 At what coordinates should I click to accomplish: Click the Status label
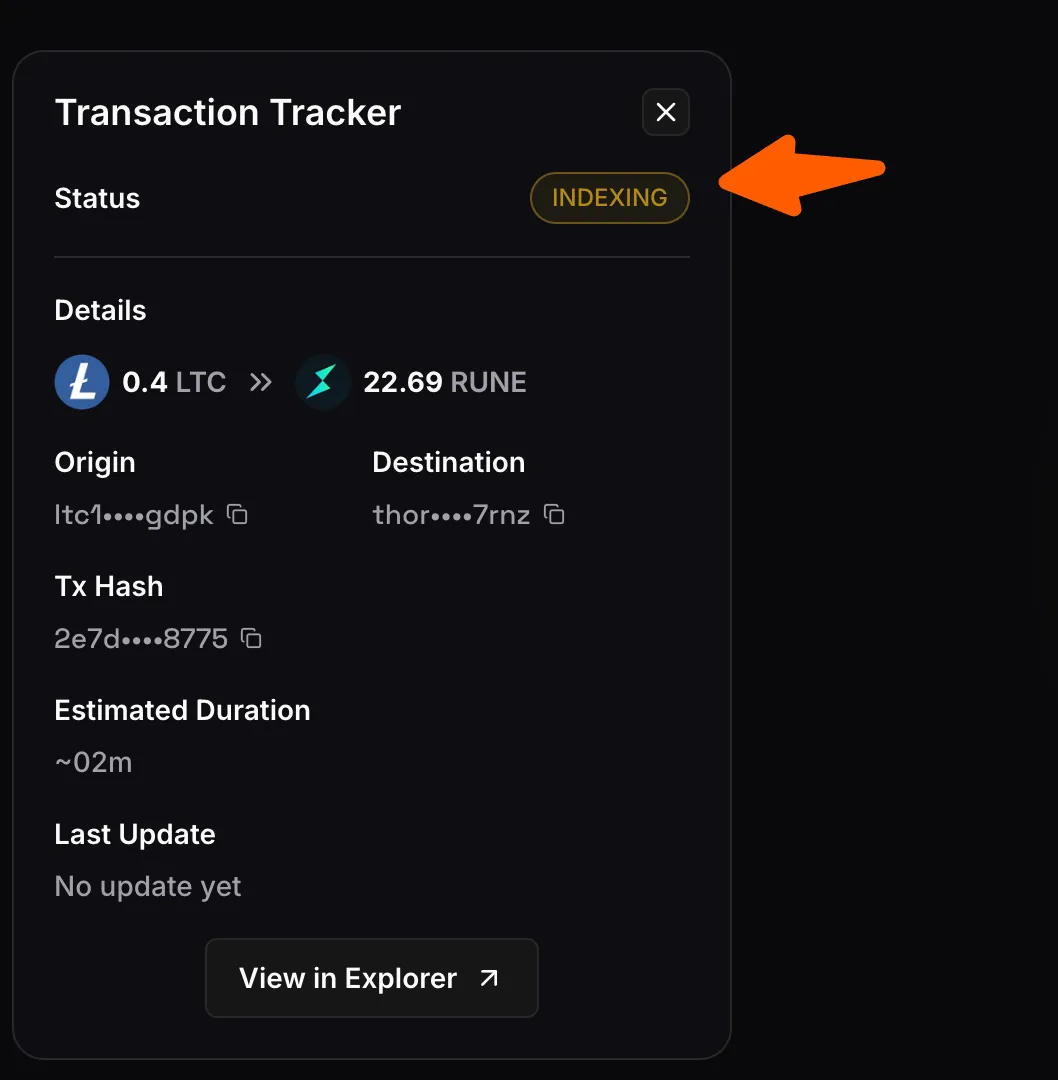[x=97, y=198]
